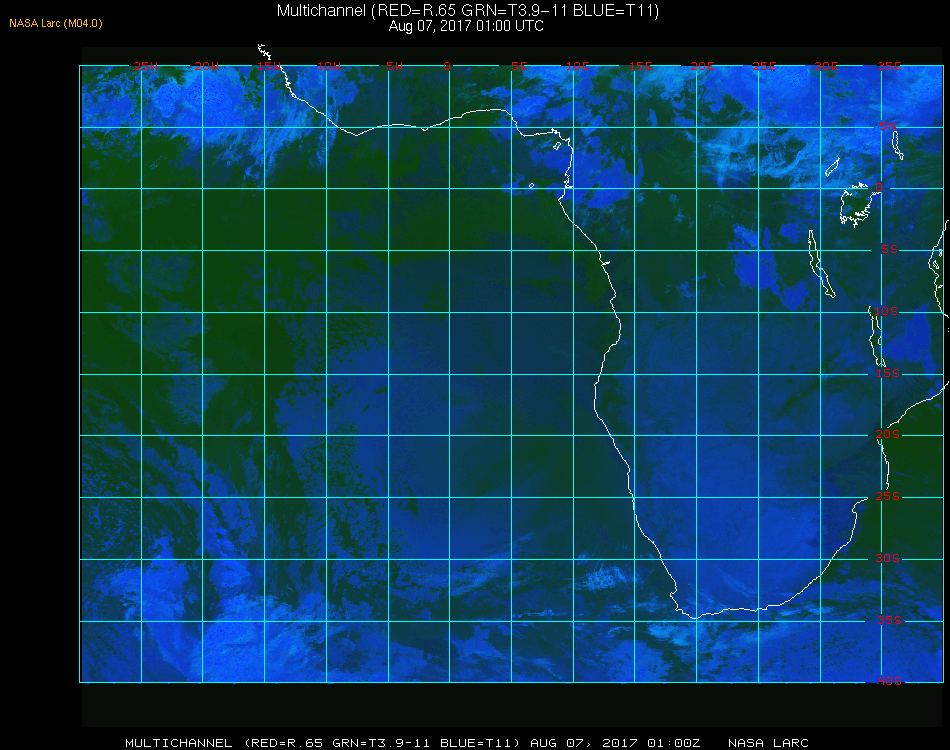Select the 0 longitude label in the top row
Viewport: 950px width, 750px height.
click(x=447, y=66)
